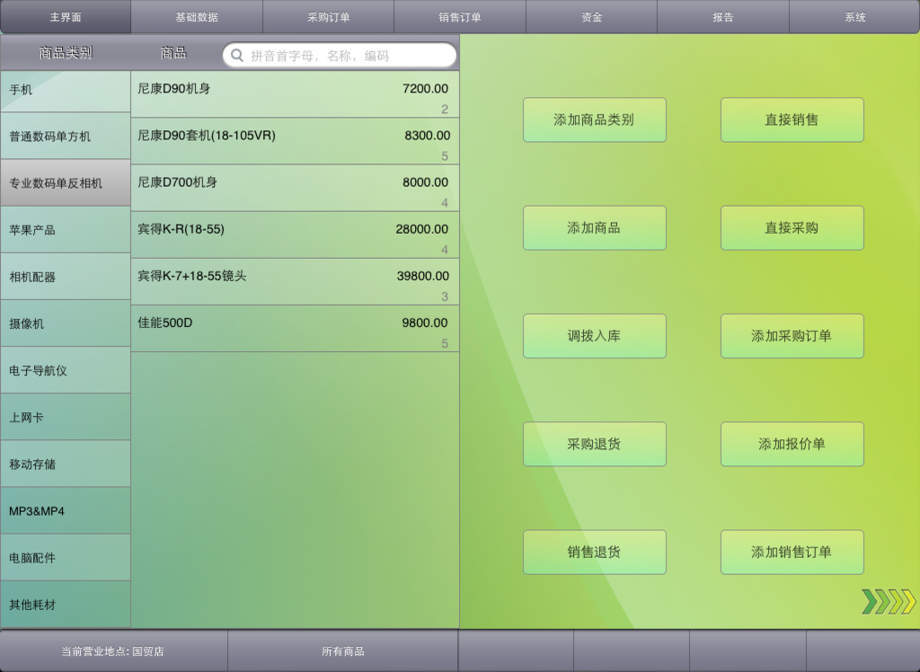Choose the 电脑配件 category

[66, 558]
